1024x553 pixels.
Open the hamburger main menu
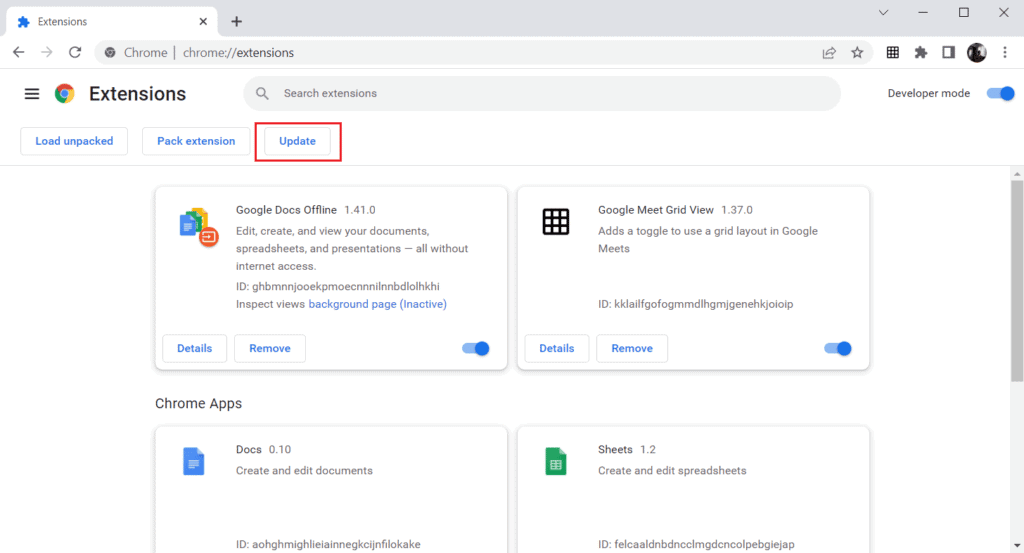[x=31, y=93]
